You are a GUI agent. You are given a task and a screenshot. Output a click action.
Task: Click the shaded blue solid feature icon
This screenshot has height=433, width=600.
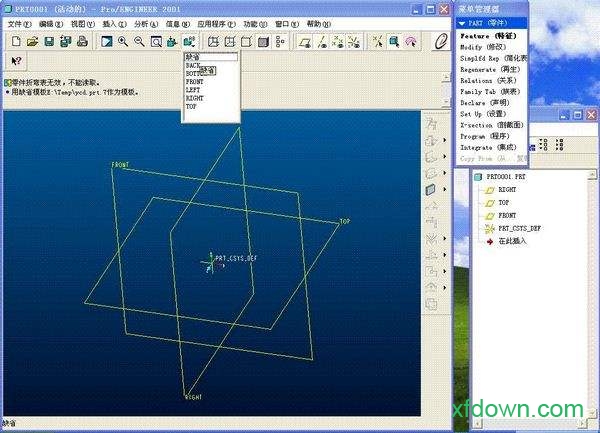pos(431,189)
